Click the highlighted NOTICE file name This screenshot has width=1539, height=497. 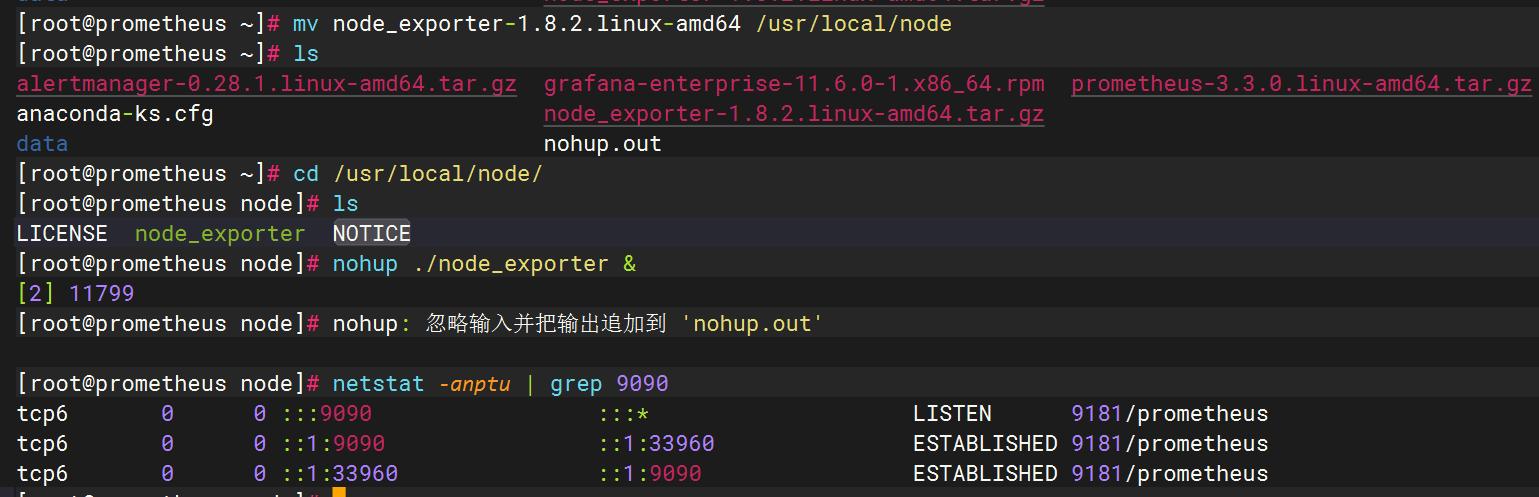click(372, 234)
